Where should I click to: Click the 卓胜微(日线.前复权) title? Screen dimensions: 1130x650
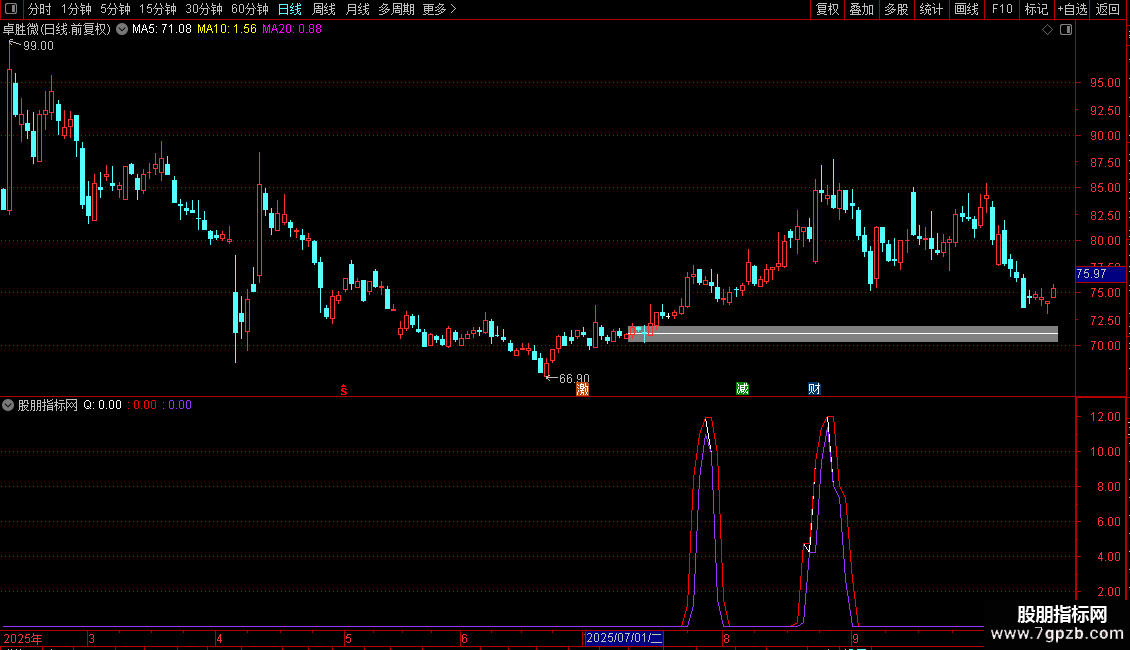click(57, 29)
